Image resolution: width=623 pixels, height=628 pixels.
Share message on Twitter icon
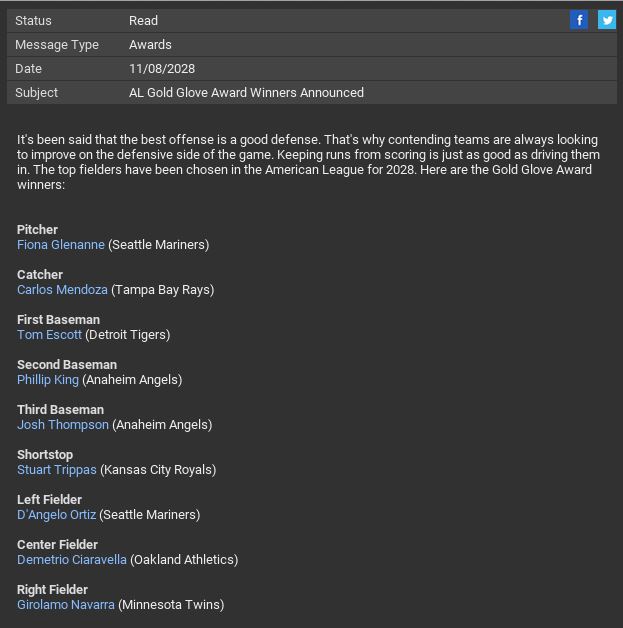tap(606, 20)
